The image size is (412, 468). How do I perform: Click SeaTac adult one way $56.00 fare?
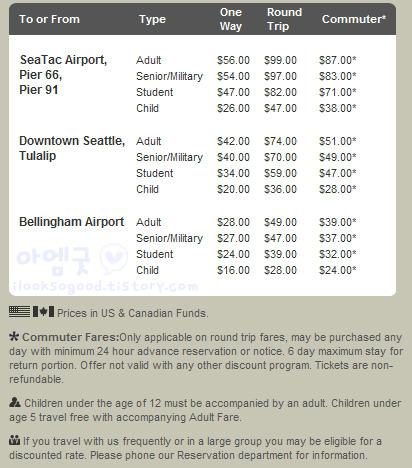[233, 60]
